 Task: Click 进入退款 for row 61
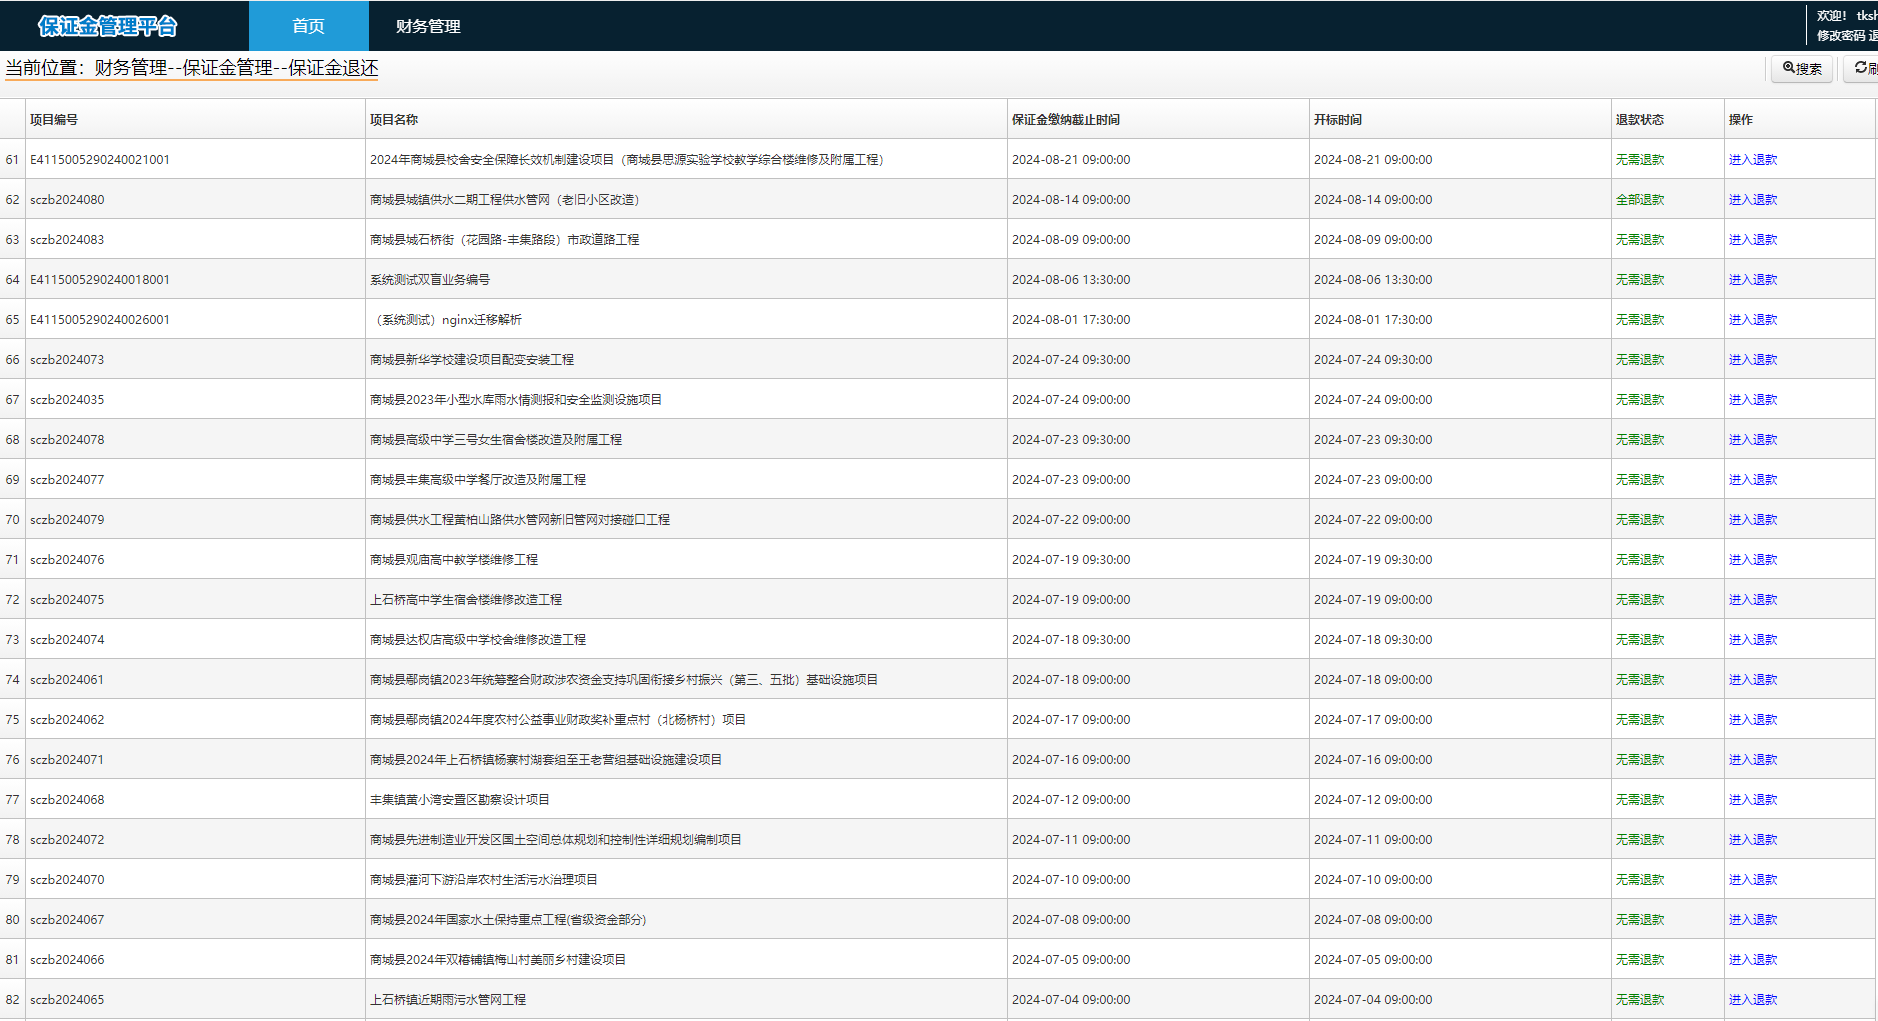(x=1753, y=160)
